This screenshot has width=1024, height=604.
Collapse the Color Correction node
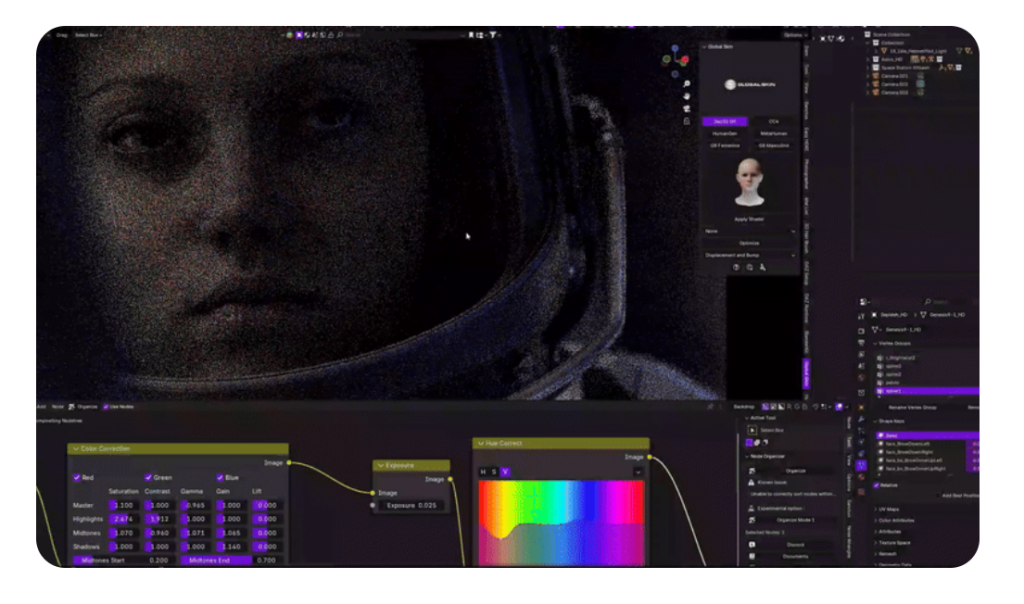coord(75,449)
